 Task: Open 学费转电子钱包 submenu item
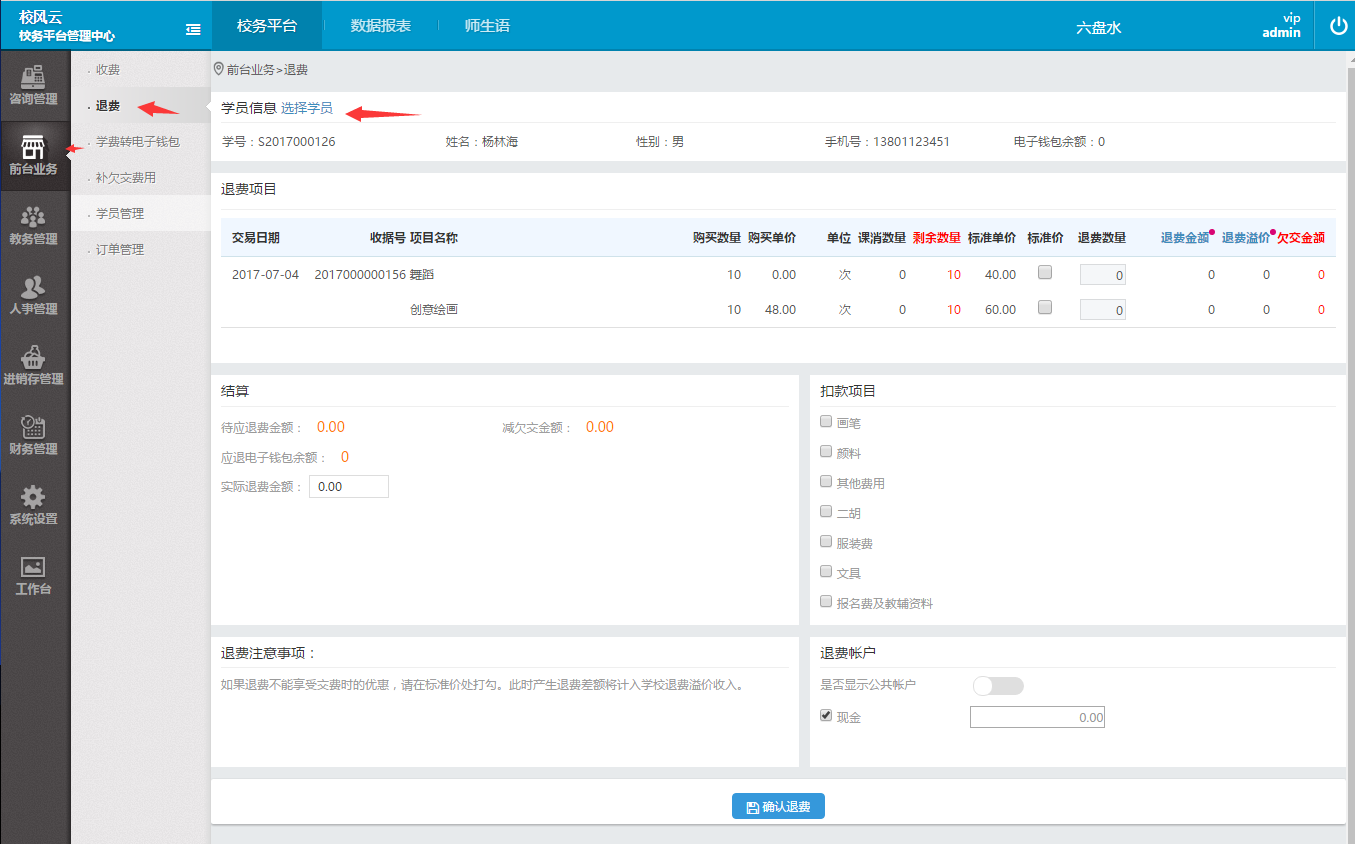140,142
